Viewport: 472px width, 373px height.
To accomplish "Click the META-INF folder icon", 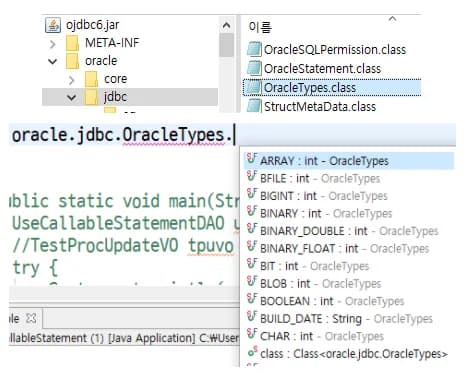I will [x=72, y=43].
